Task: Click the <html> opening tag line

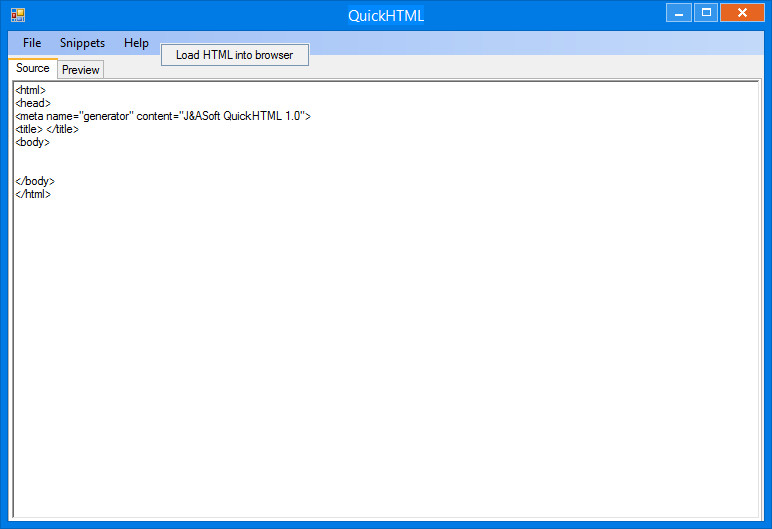Action: (31, 90)
